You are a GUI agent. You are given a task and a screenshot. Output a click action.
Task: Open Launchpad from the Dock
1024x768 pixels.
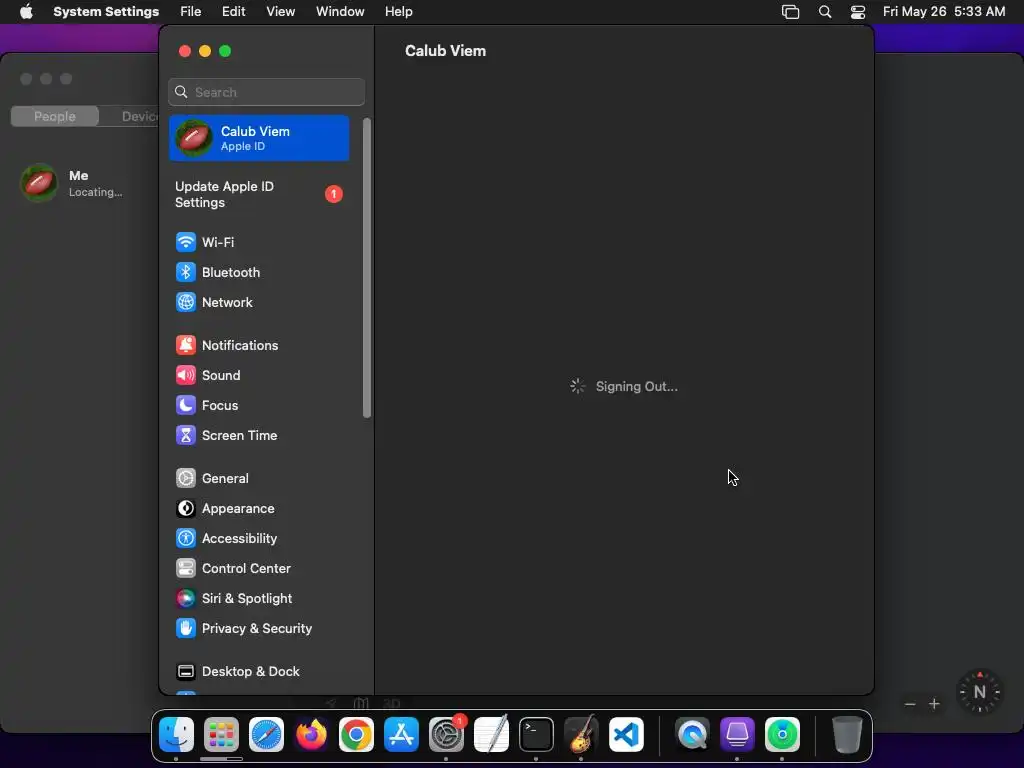tap(221, 735)
